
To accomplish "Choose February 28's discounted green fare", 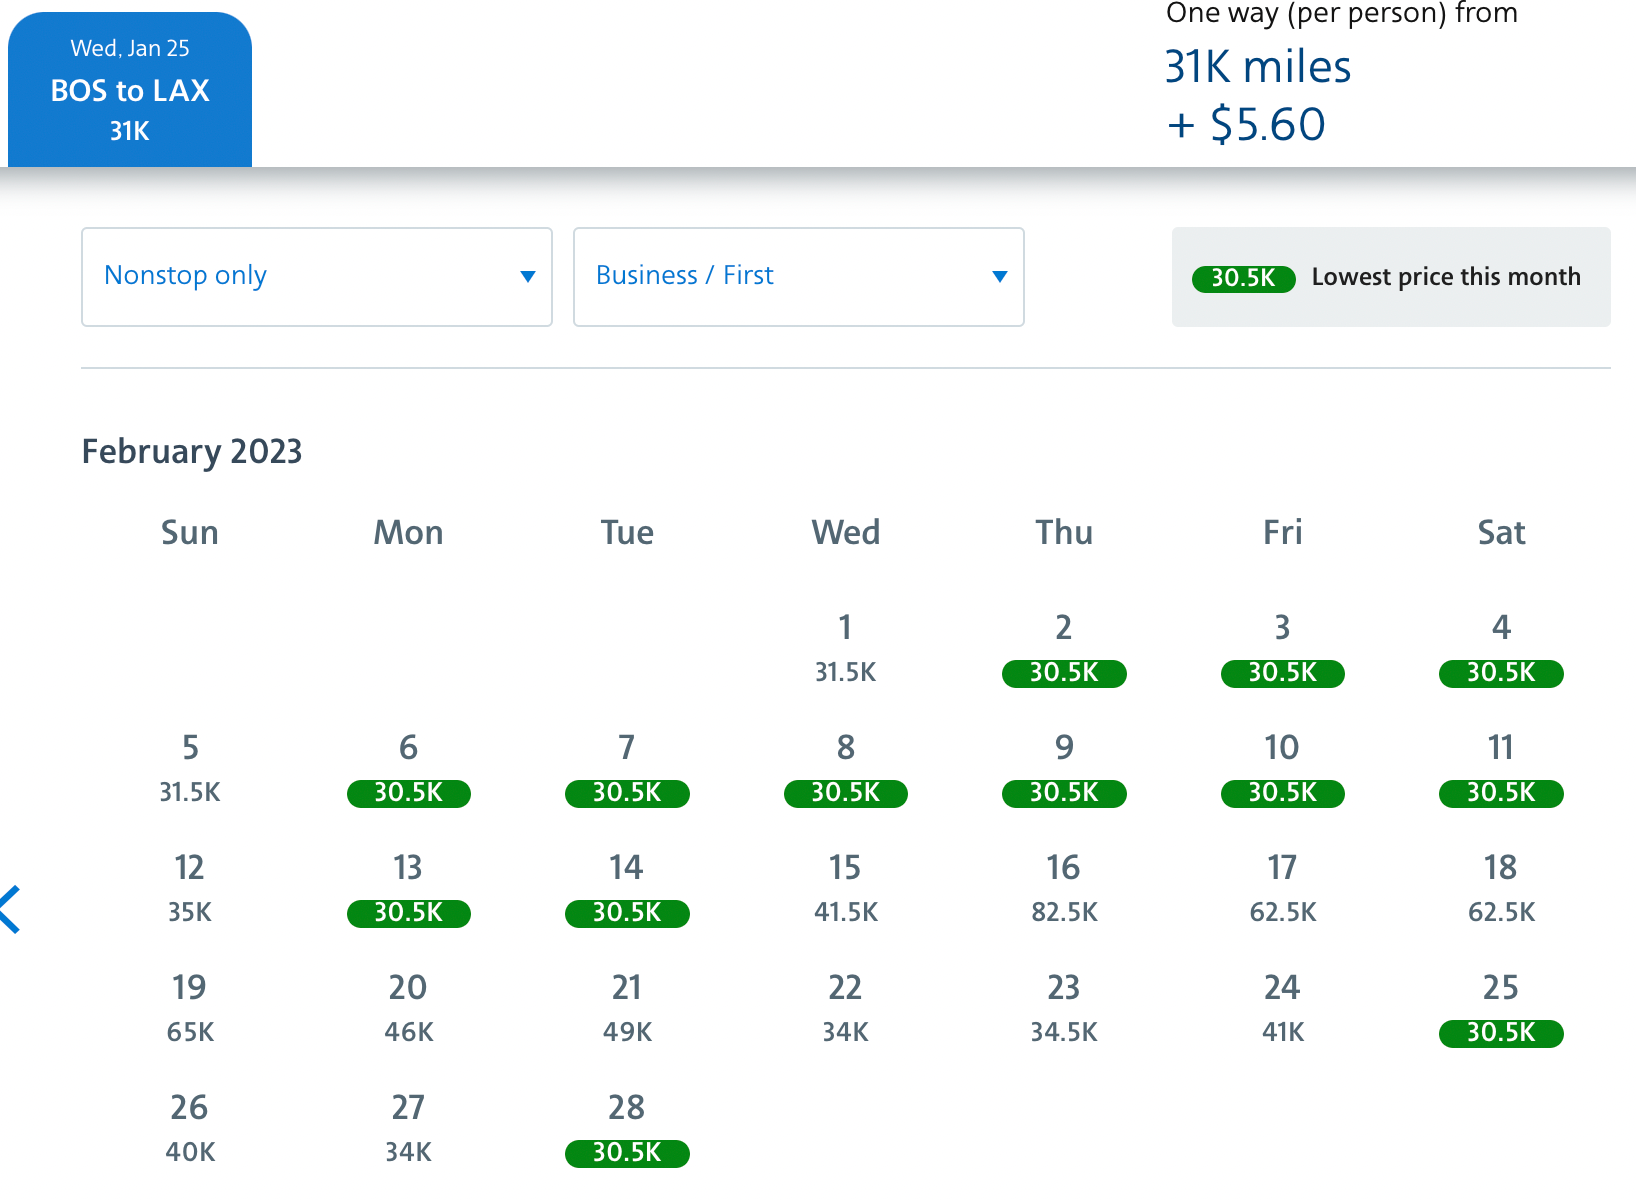I will pyautogui.click(x=626, y=1153).
